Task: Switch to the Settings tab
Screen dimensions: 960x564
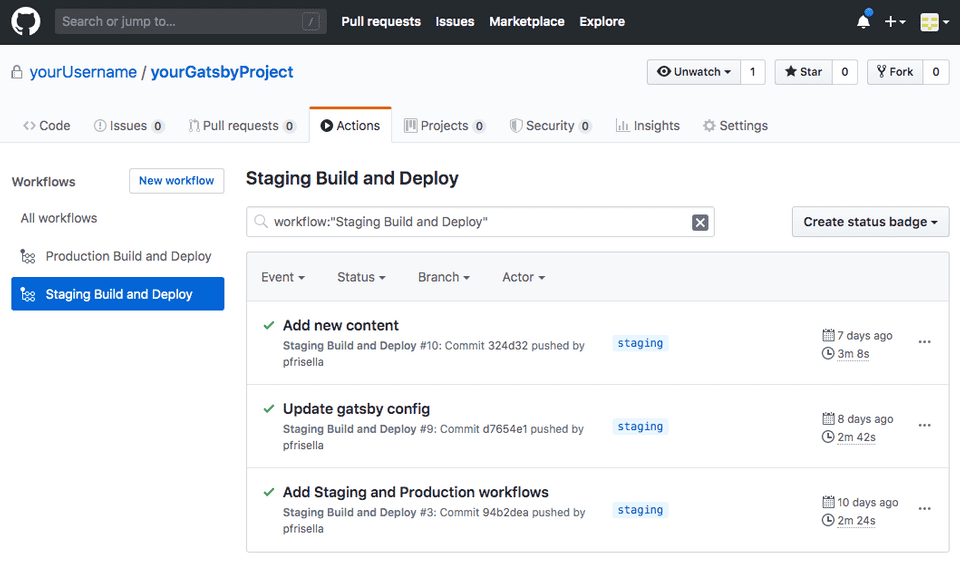Action: click(735, 126)
